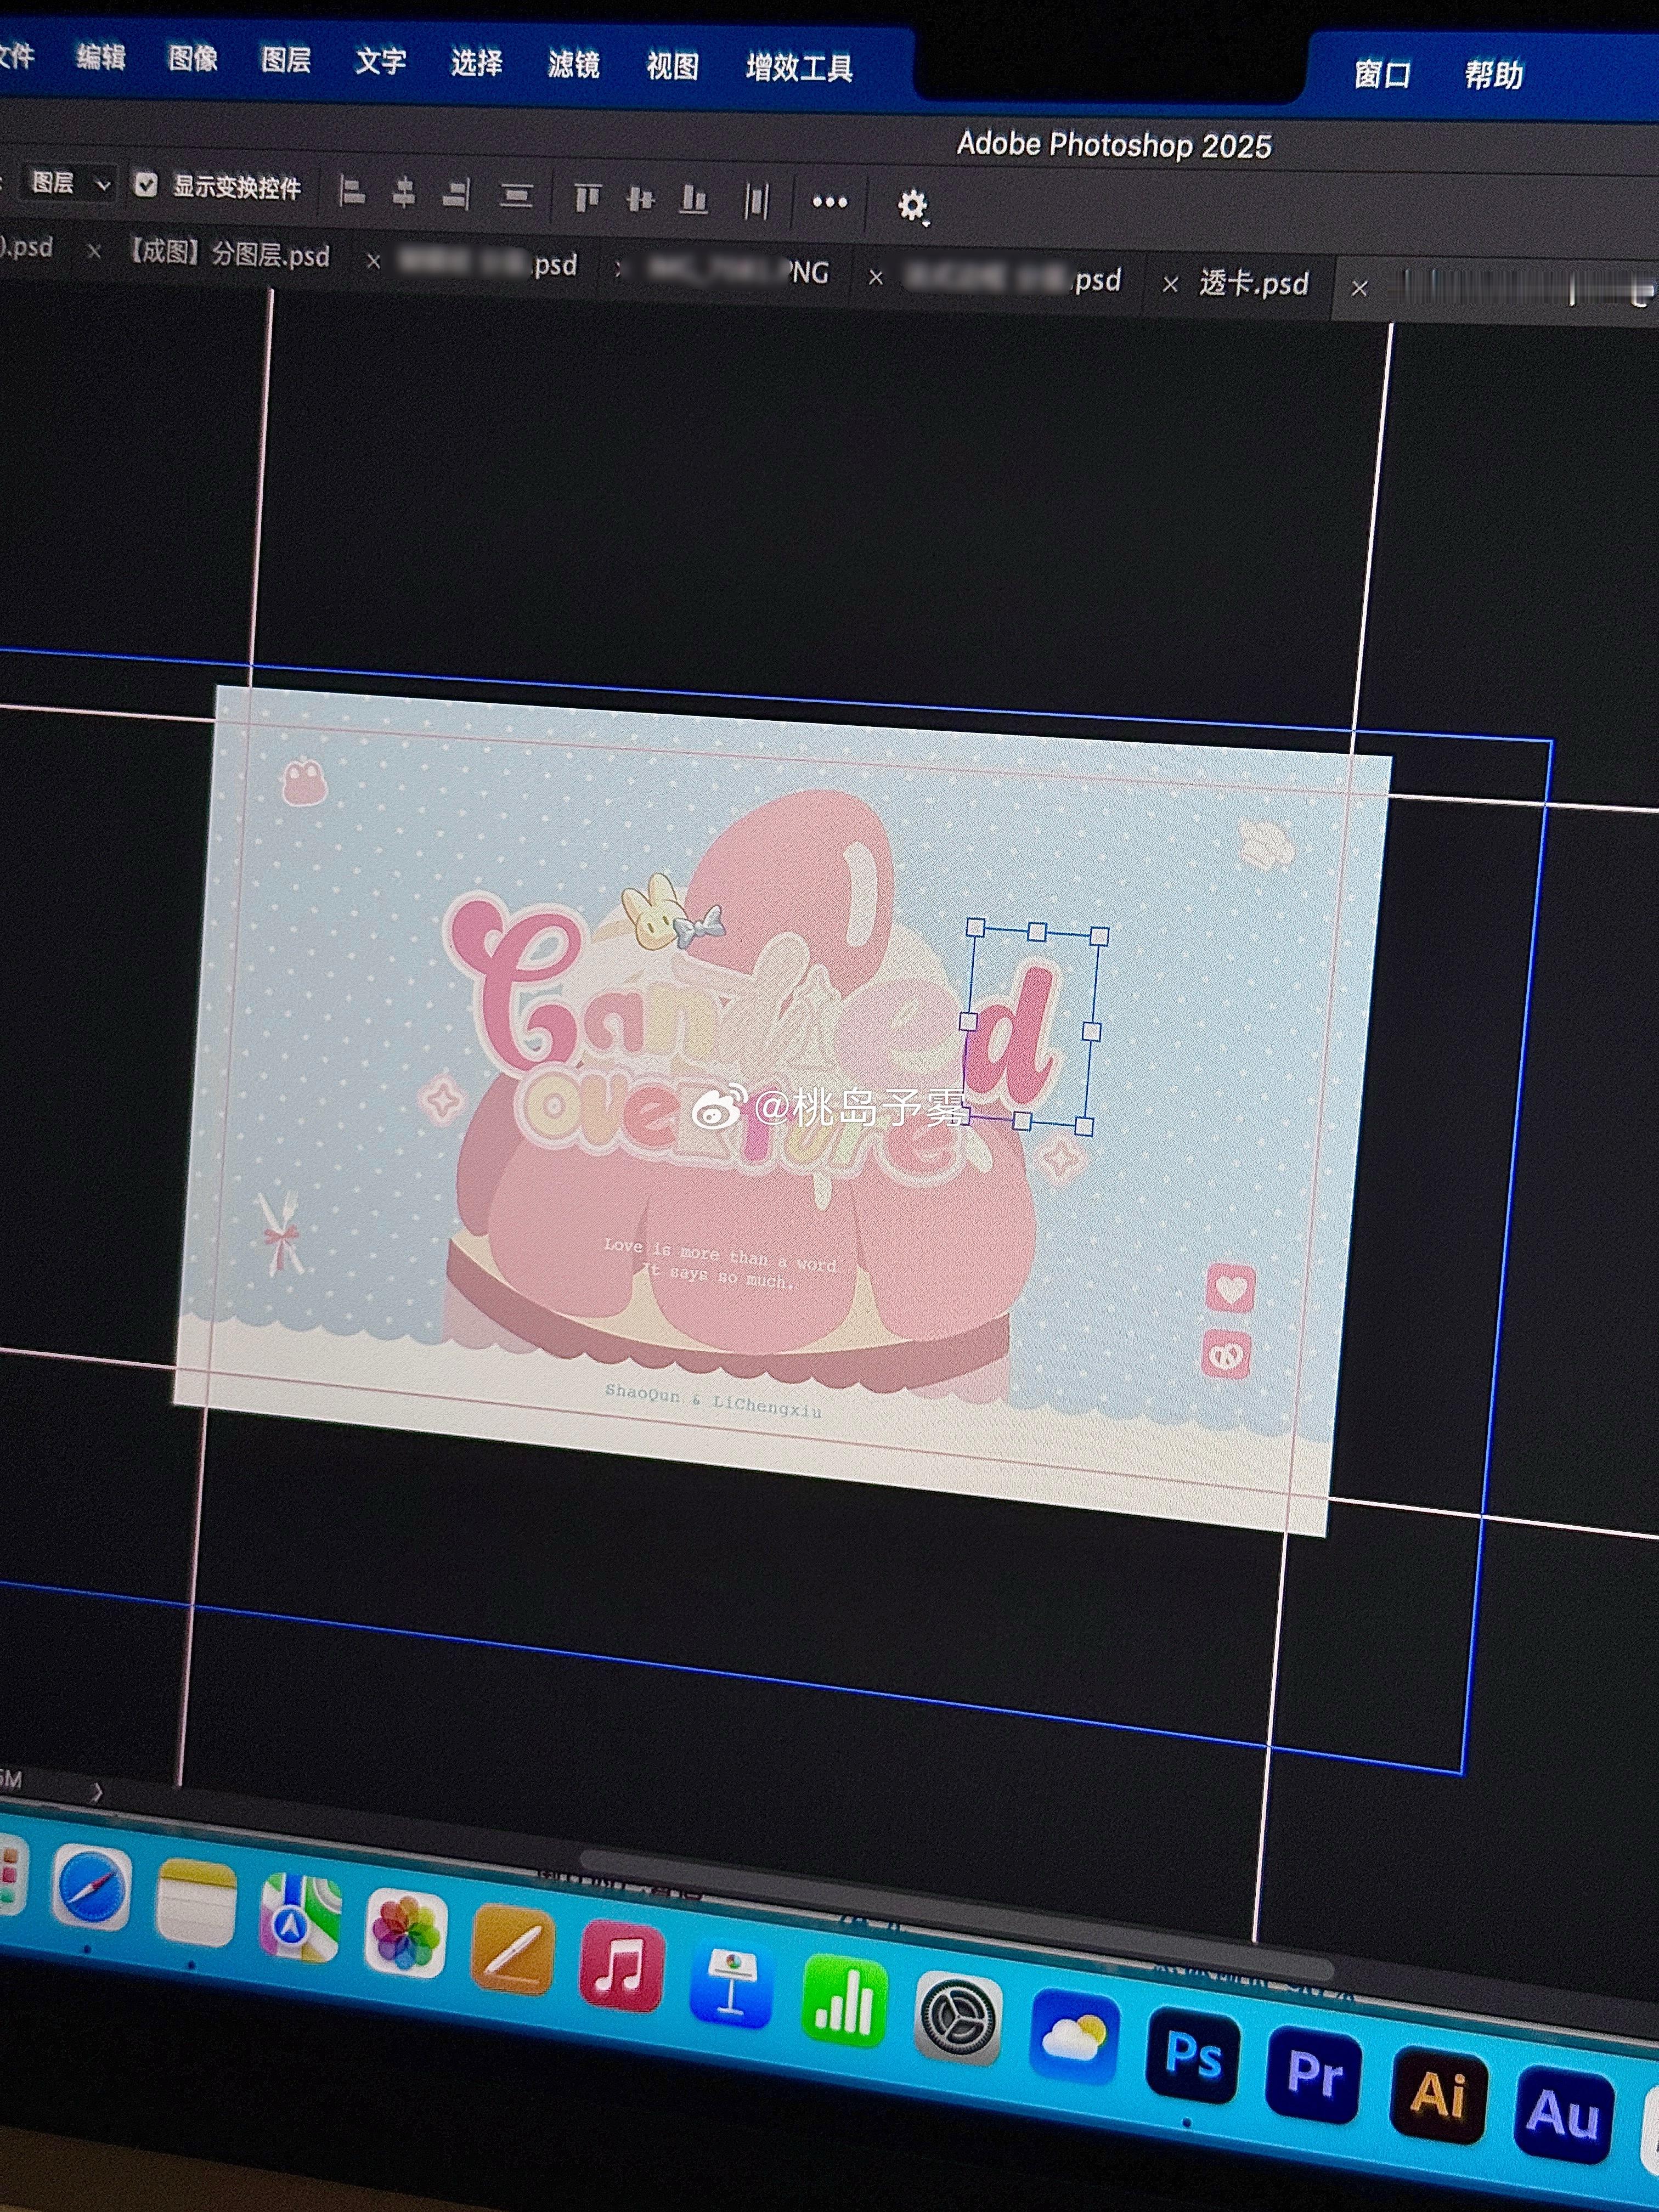
Task: Click the align vertical centers icon
Action: click(x=640, y=200)
